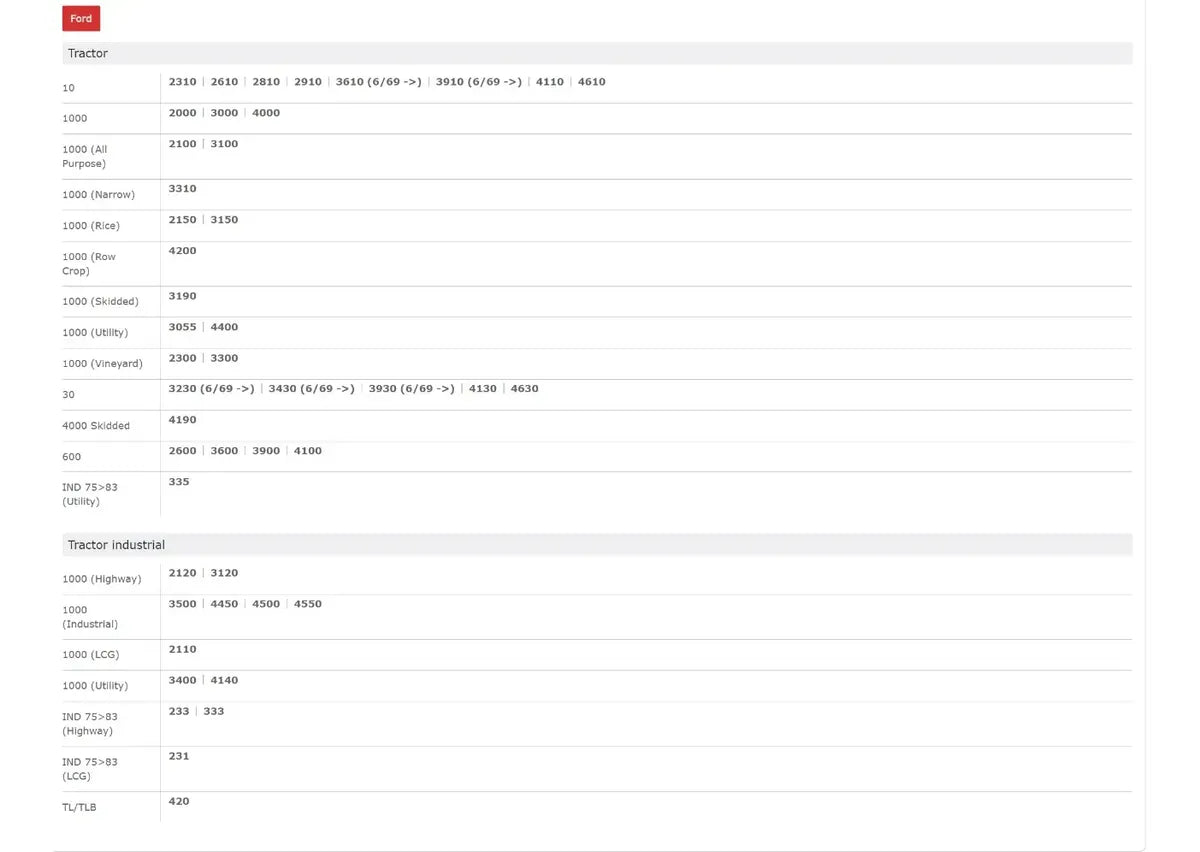Open the 4630 model link
The image size is (1200, 852).
pyautogui.click(x=525, y=389)
